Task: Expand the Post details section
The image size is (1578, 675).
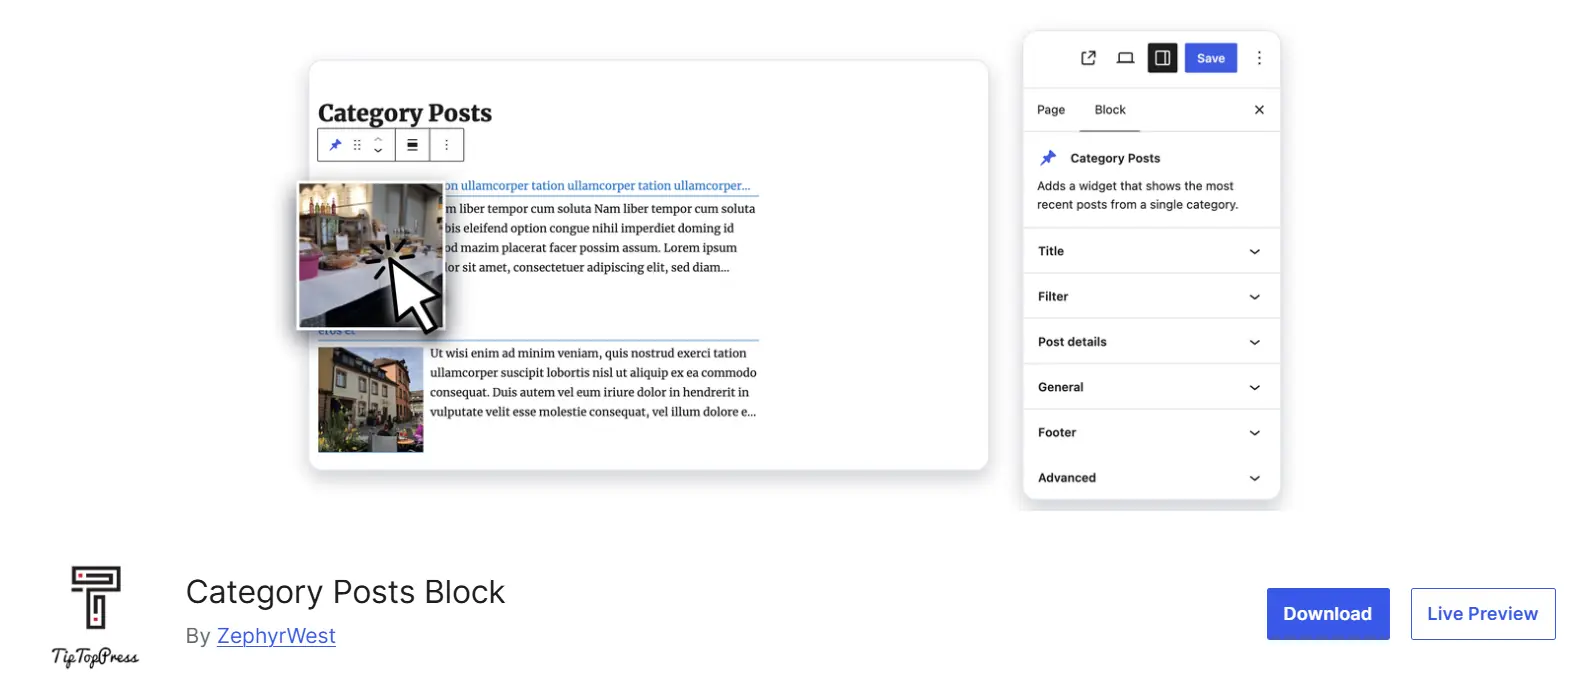Action: (x=1151, y=342)
